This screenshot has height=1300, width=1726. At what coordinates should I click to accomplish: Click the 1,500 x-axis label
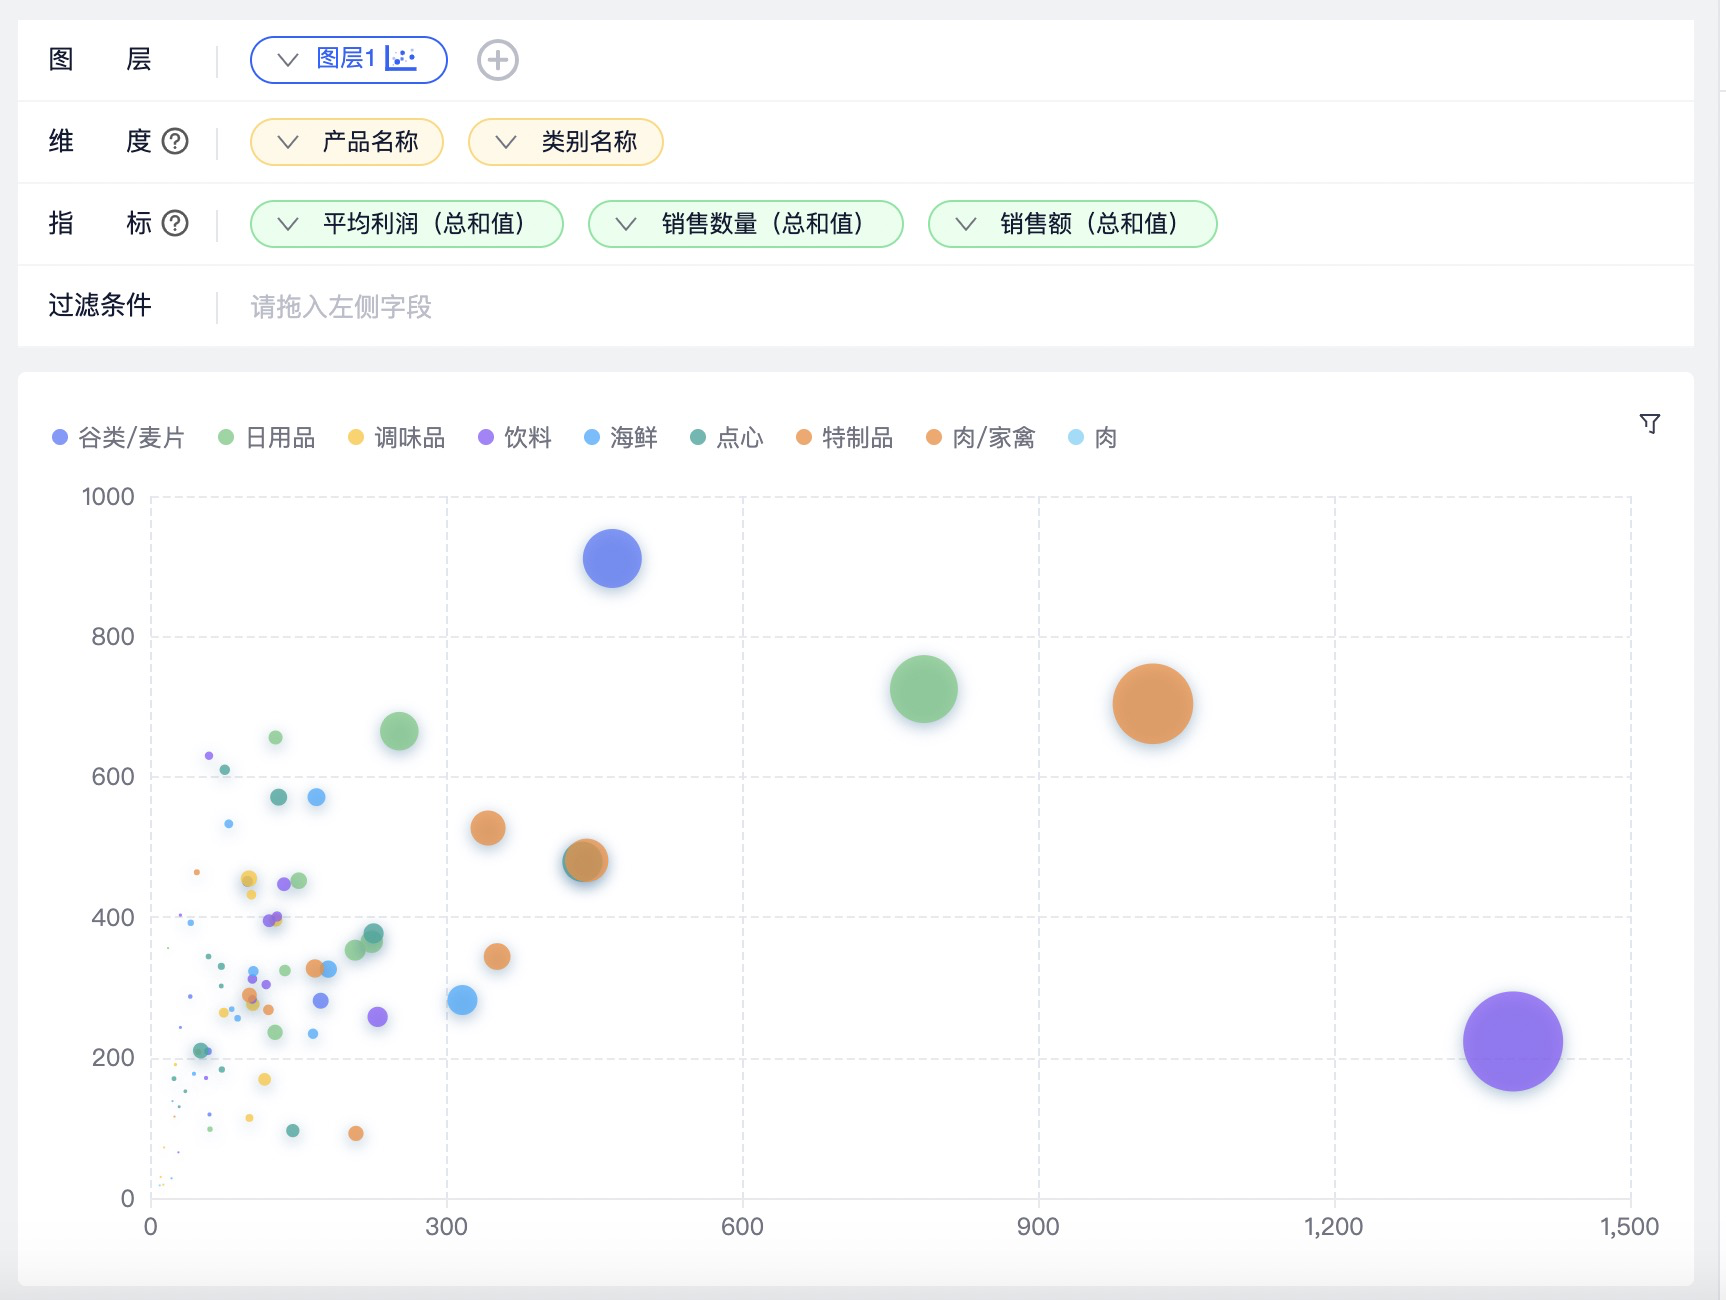1629,1227
